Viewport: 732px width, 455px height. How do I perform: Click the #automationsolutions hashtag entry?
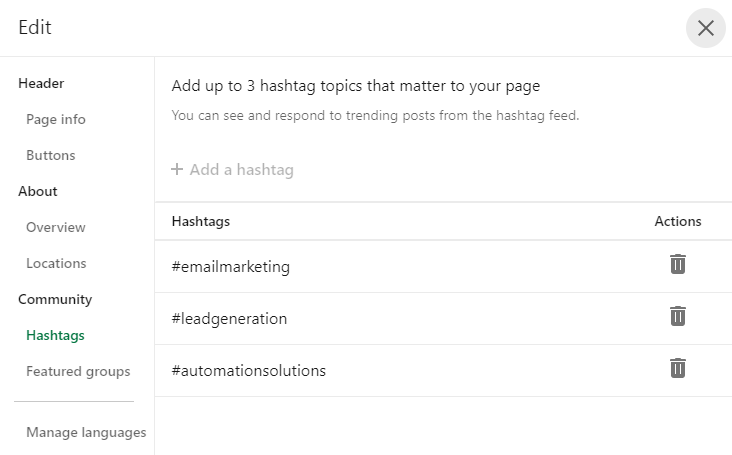coord(248,371)
